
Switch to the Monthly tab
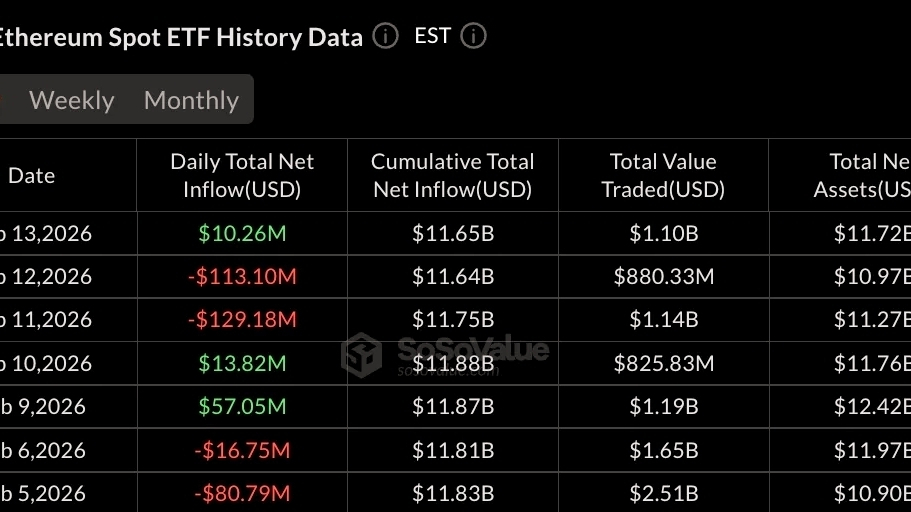point(191,100)
